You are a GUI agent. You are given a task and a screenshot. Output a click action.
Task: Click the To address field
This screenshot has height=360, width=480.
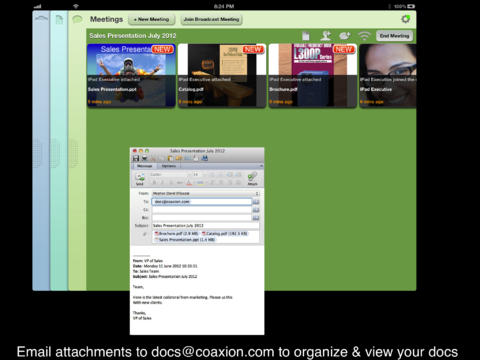click(x=202, y=202)
